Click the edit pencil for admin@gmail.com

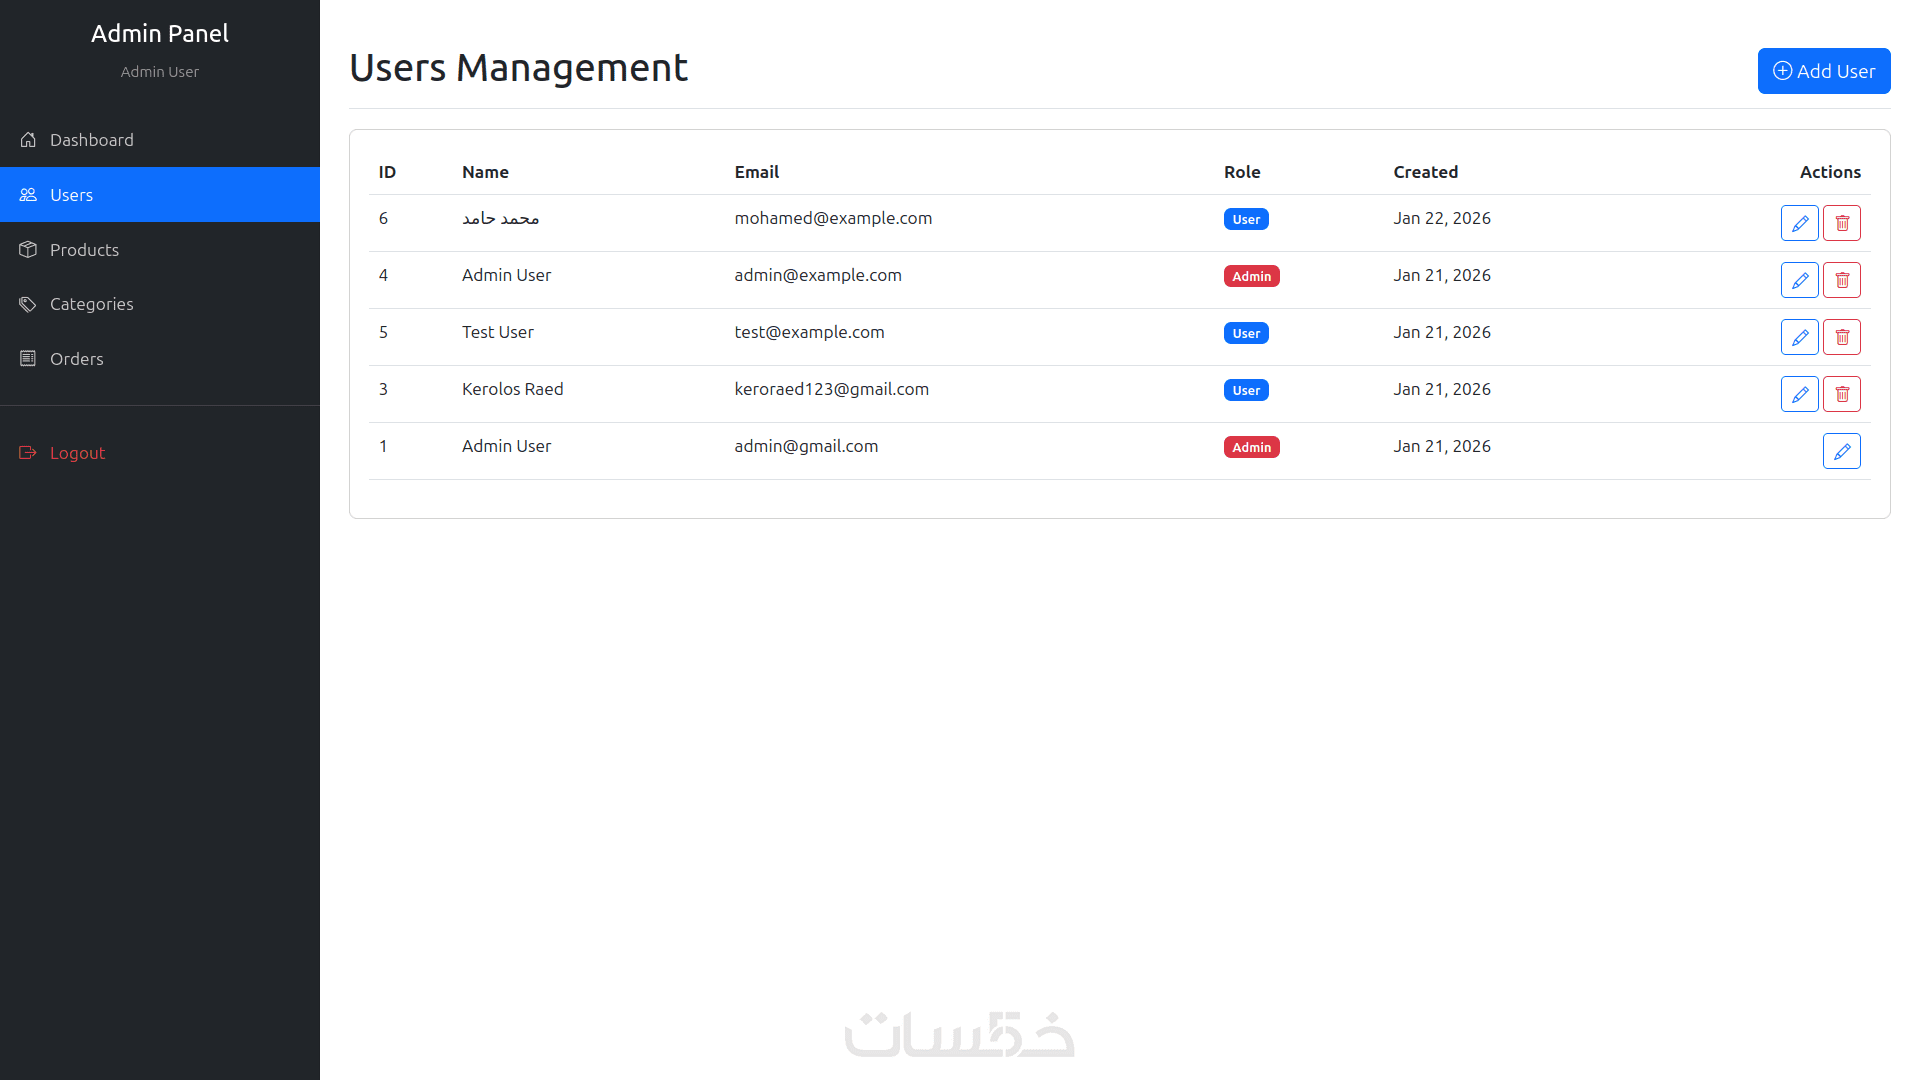pyautogui.click(x=1841, y=451)
